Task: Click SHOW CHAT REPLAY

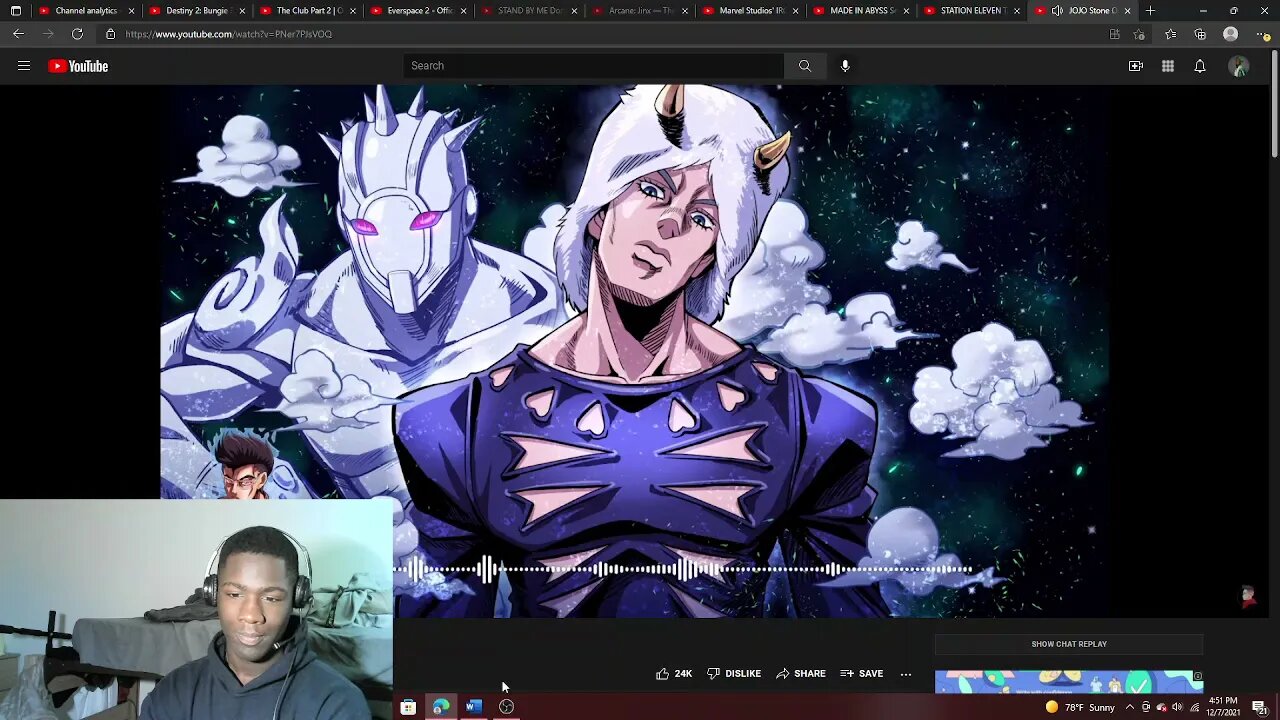Action: click(x=1069, y=644)
